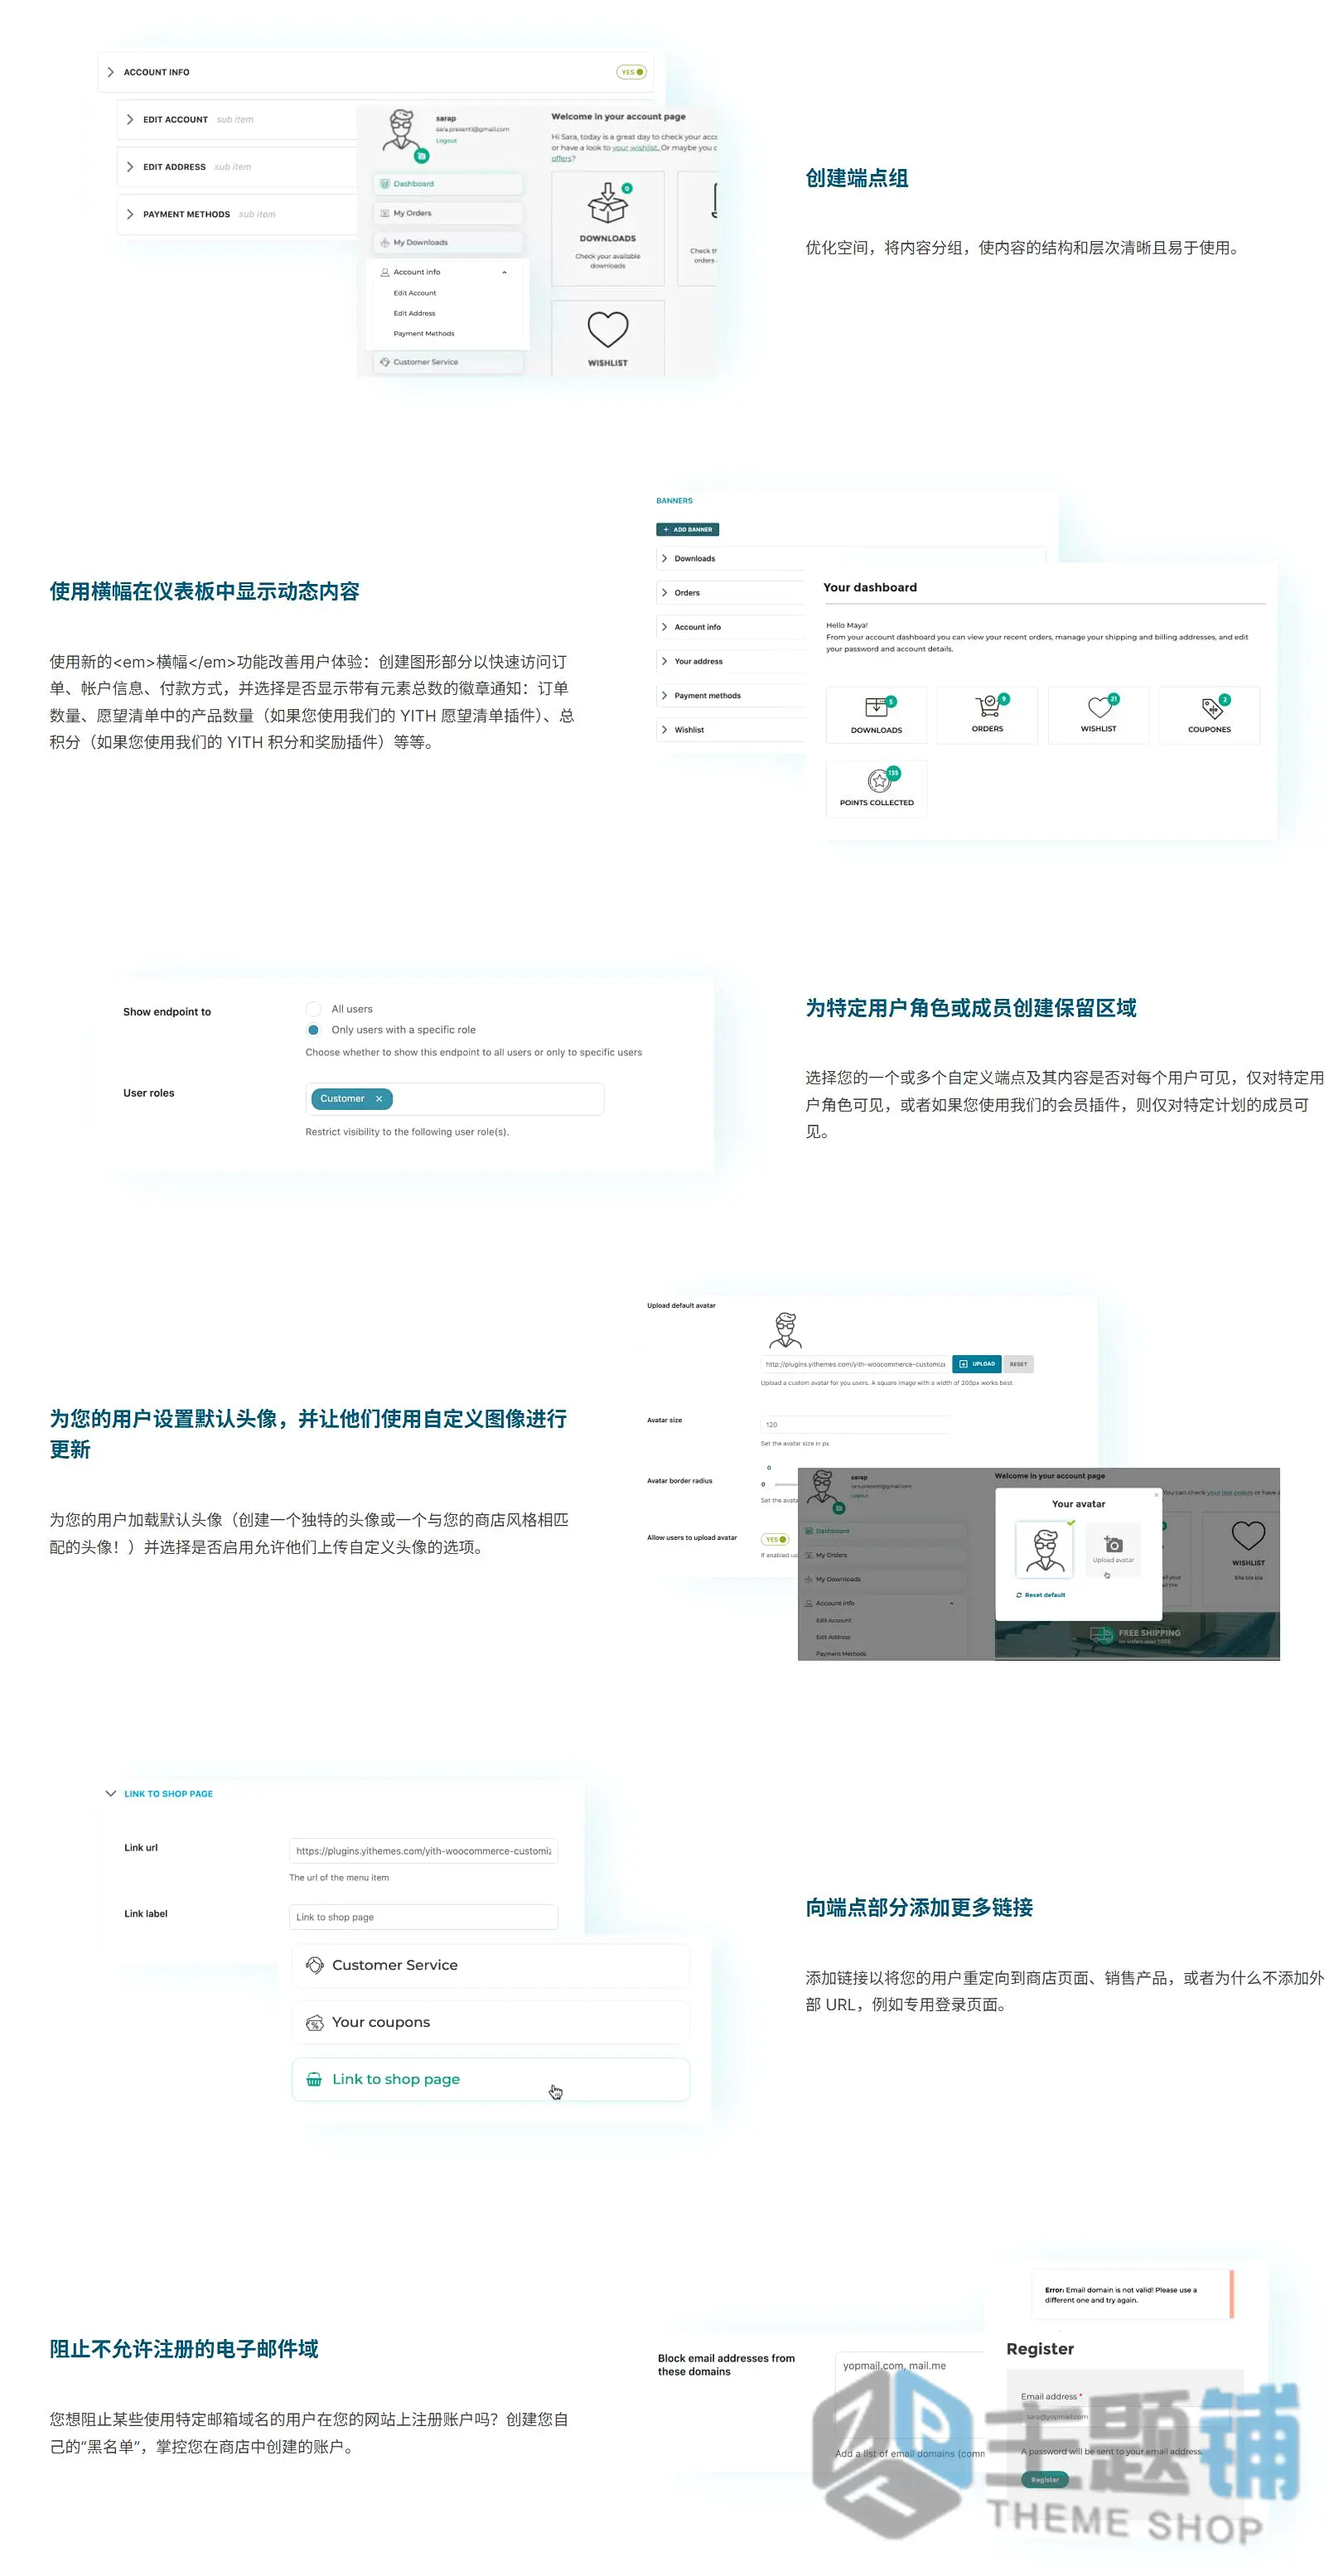Expand the Your address banner row
The image size is (1329, 2576).
[664, 661]
